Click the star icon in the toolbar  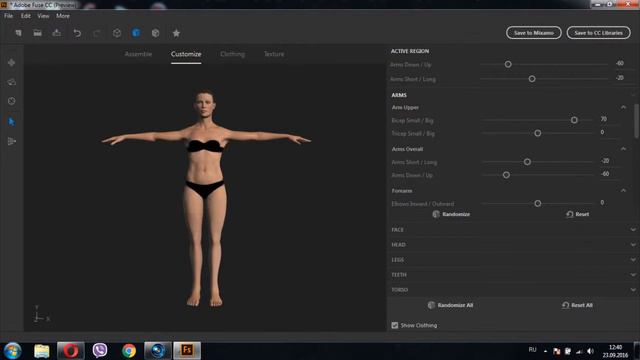(x=176, y=33)
